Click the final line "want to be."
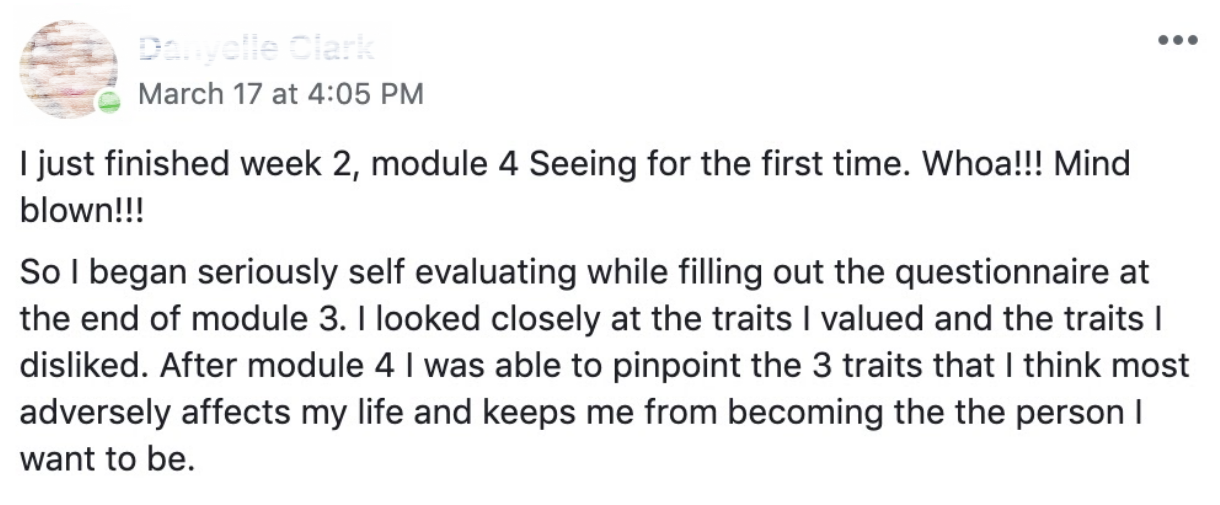Image resolution: width=1220 pixels, height=505 pixels. pos(104,458)
